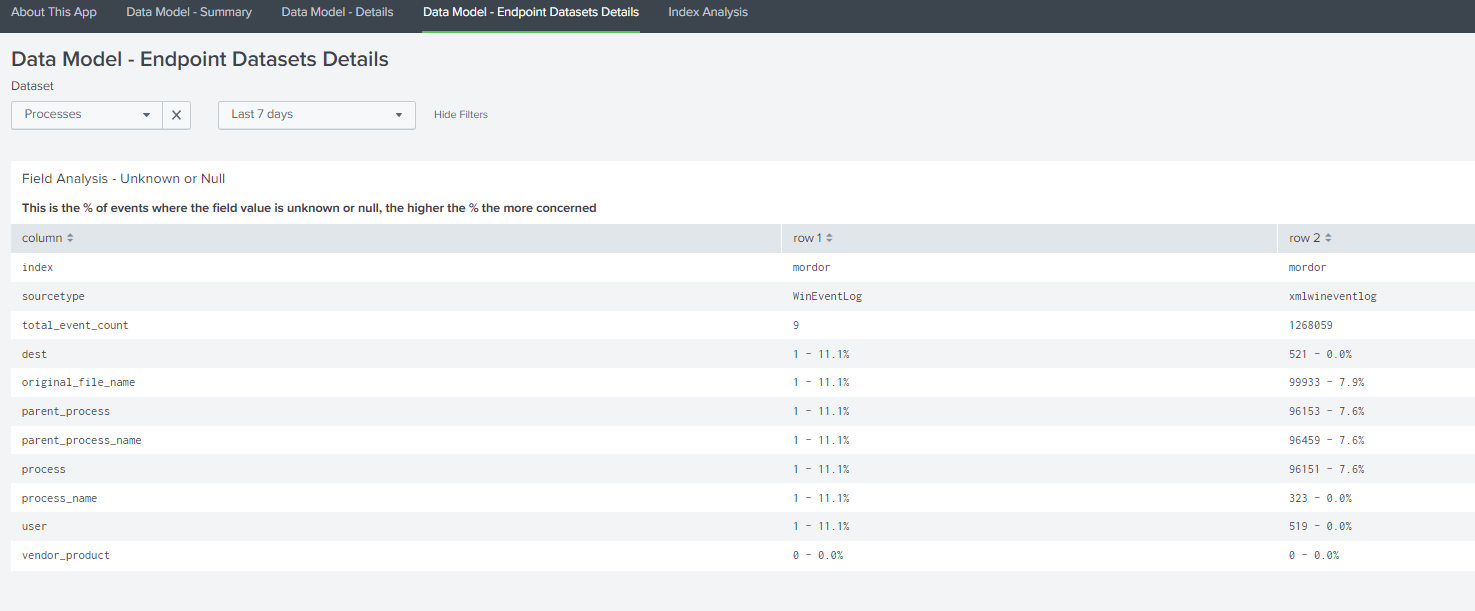Open the About This App tab
The height and width of the screenshot is (611, 1475).
pyautogui.click(x=54, y=13)
